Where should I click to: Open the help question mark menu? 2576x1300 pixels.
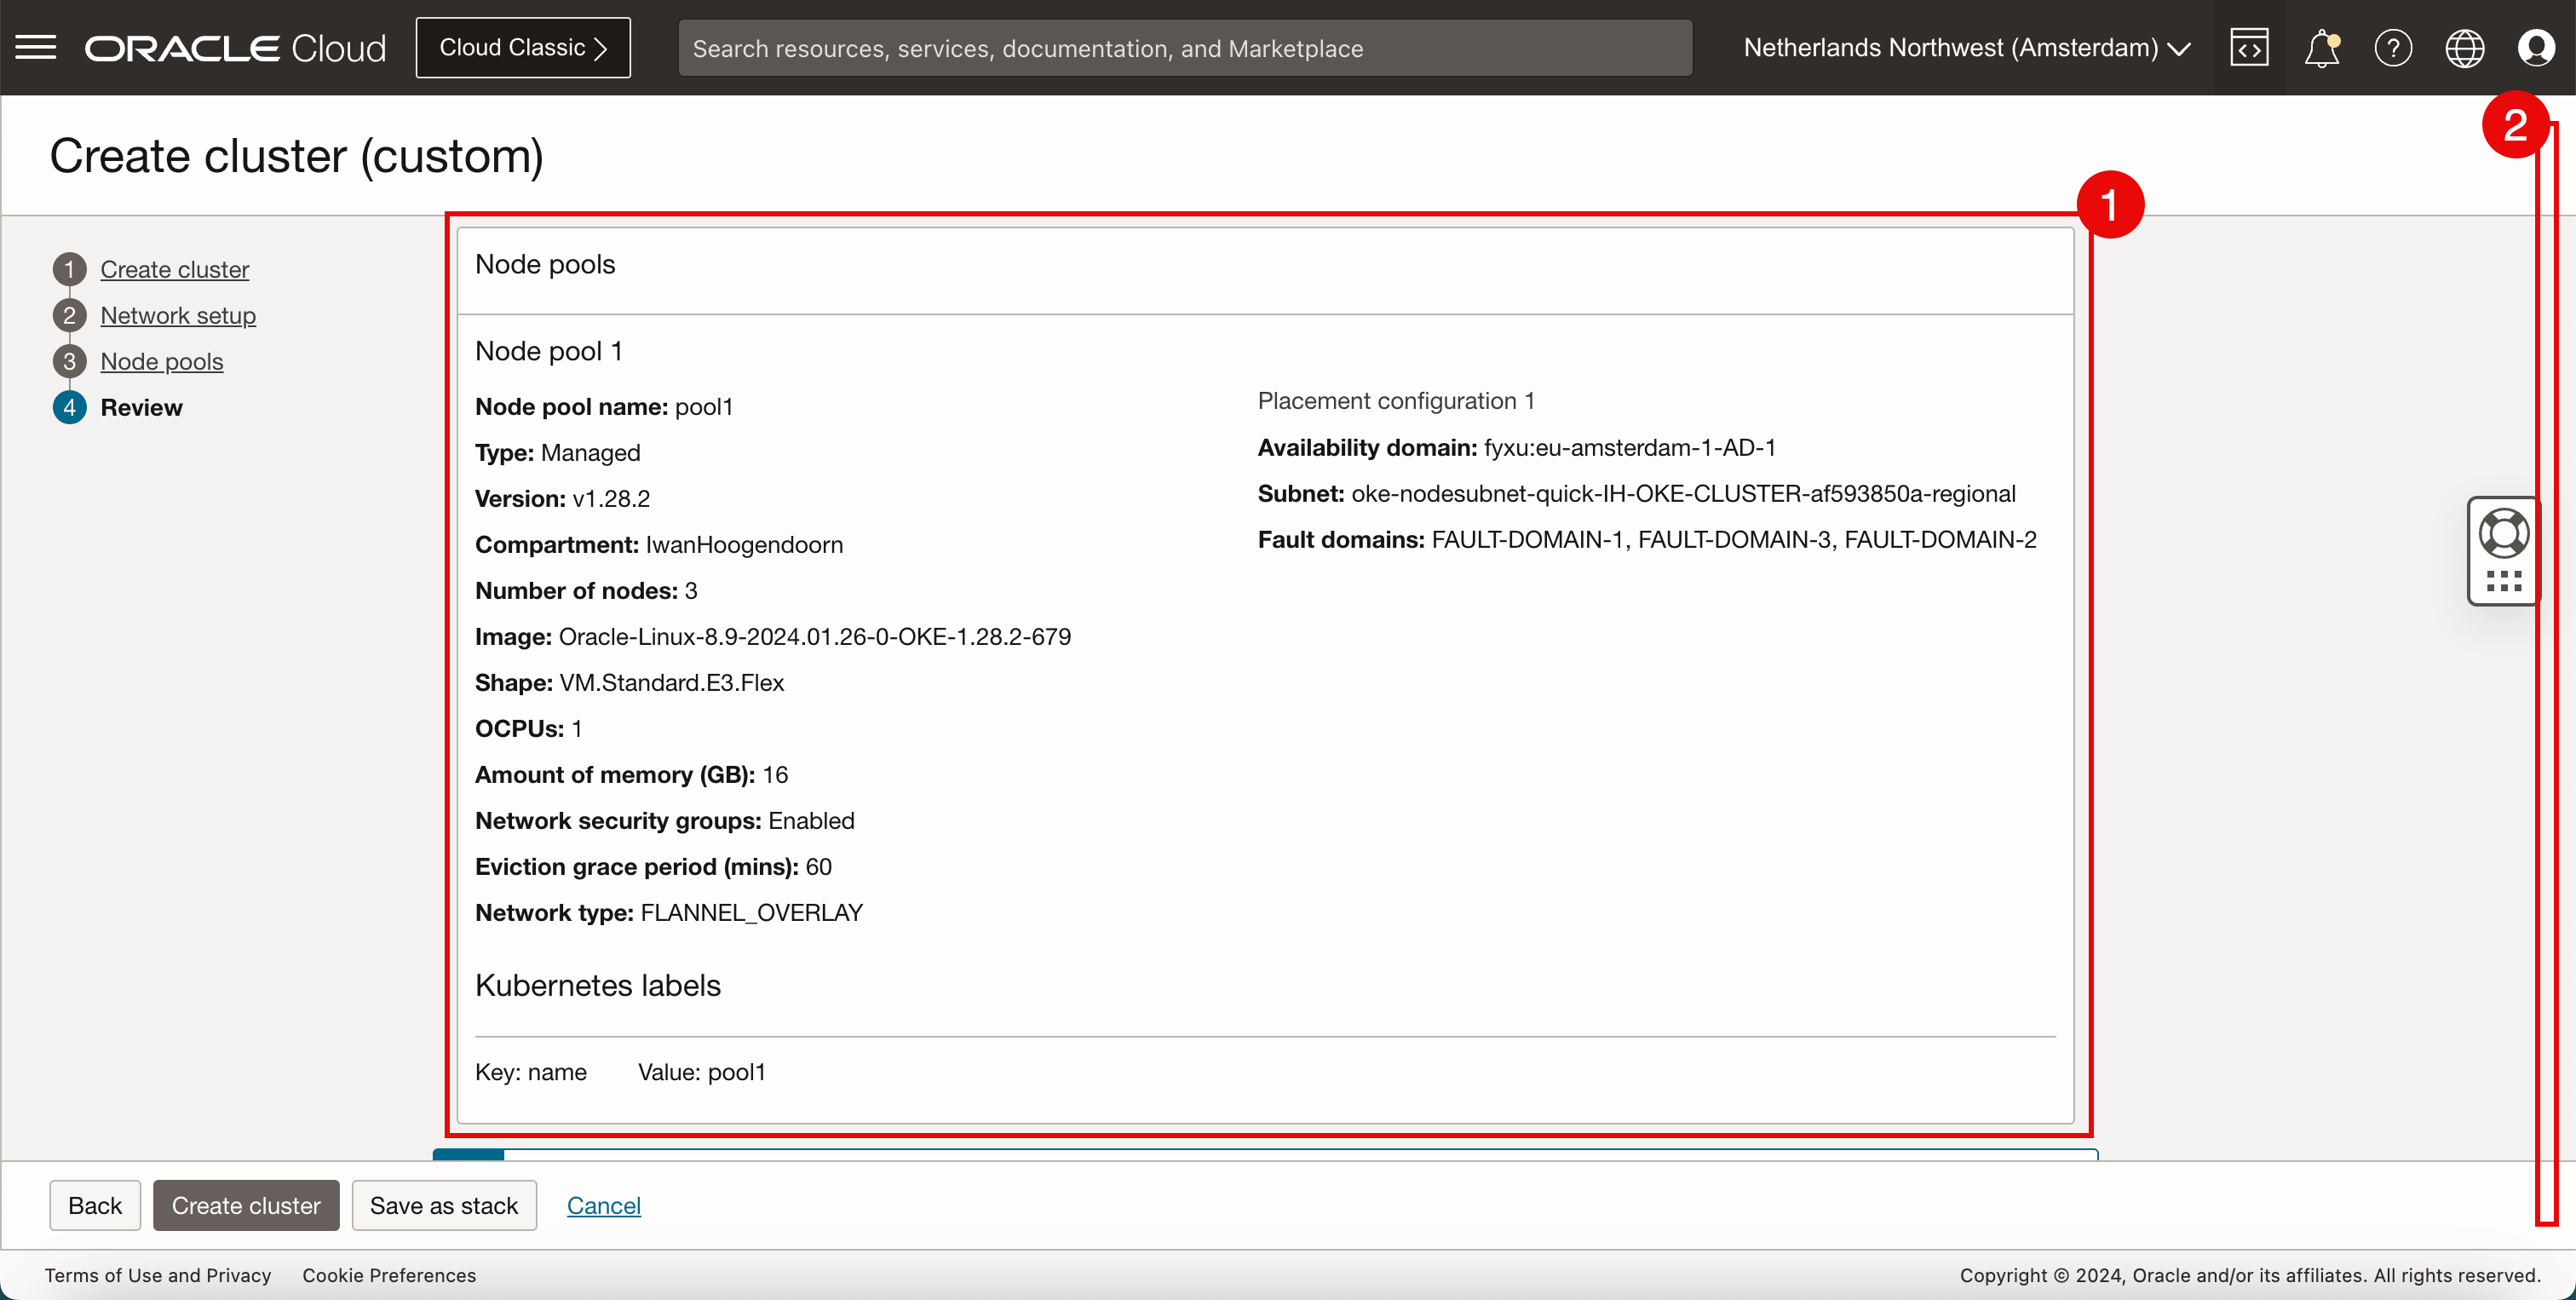[2393, 47]
